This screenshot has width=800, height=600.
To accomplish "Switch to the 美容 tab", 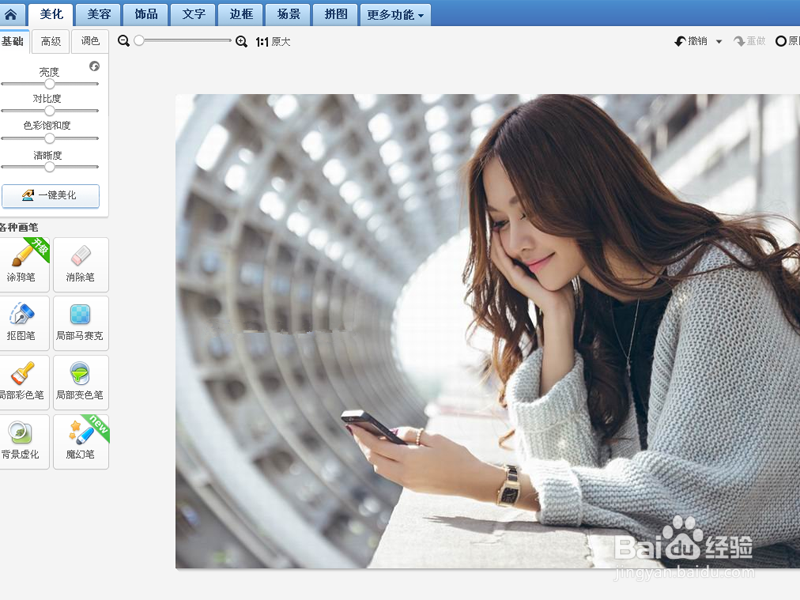I will (98, 14).
